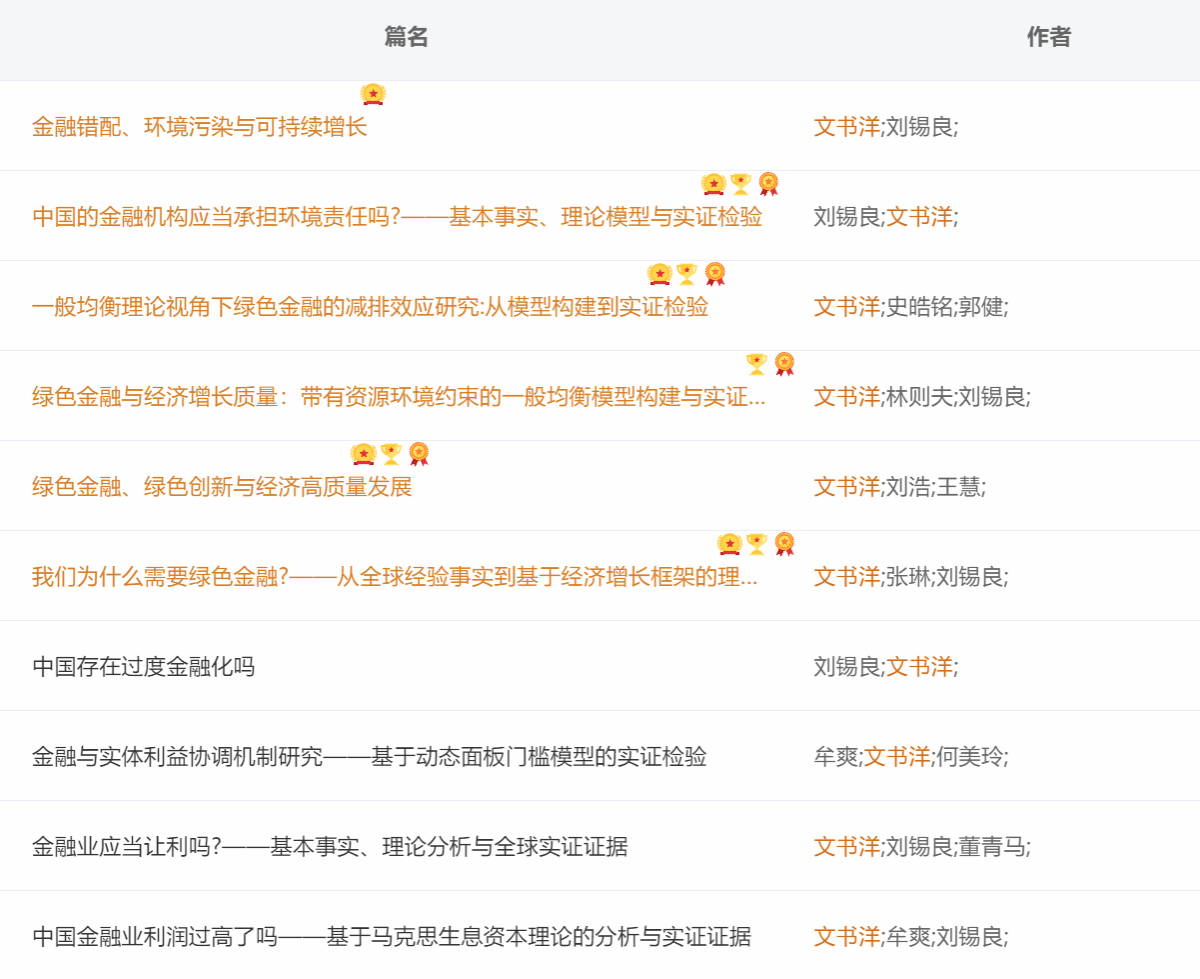
Task: Click star medal icon above 一般均衡理论视角下绿色金融 title
Action: pos(659,274)
